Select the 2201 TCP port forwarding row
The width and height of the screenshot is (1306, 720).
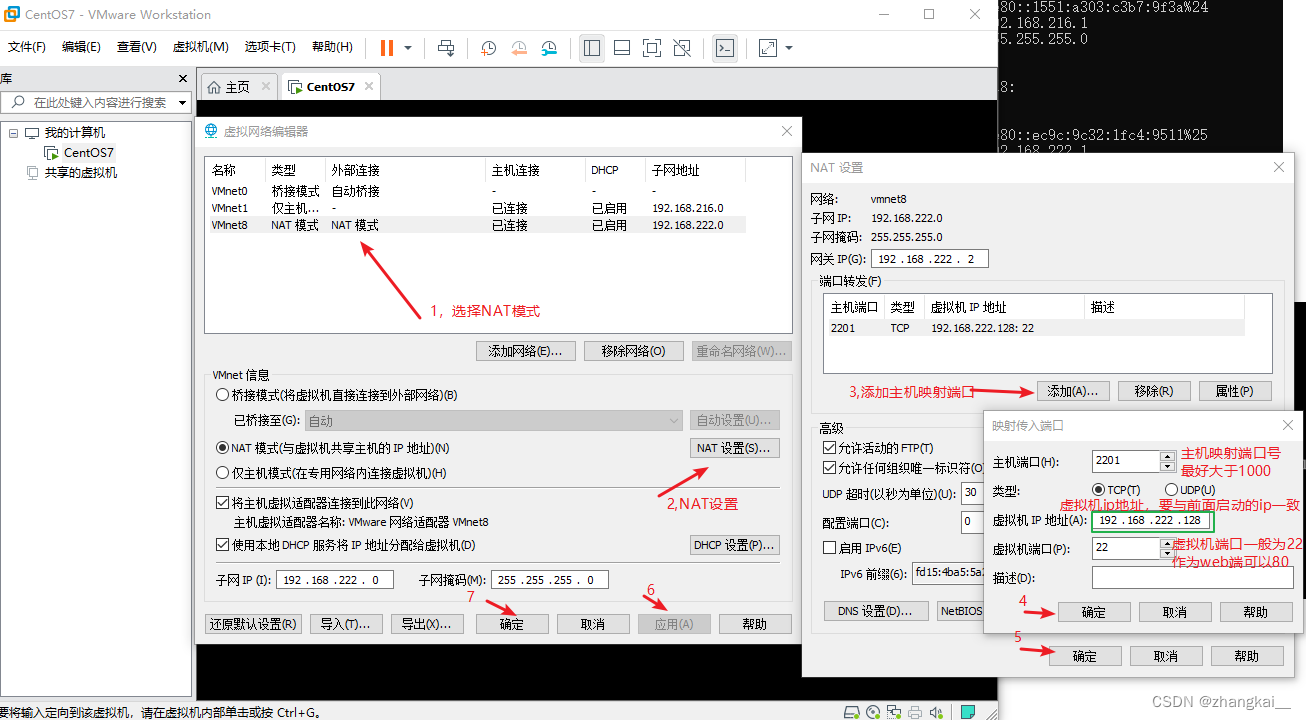[x=1035, y=328]
